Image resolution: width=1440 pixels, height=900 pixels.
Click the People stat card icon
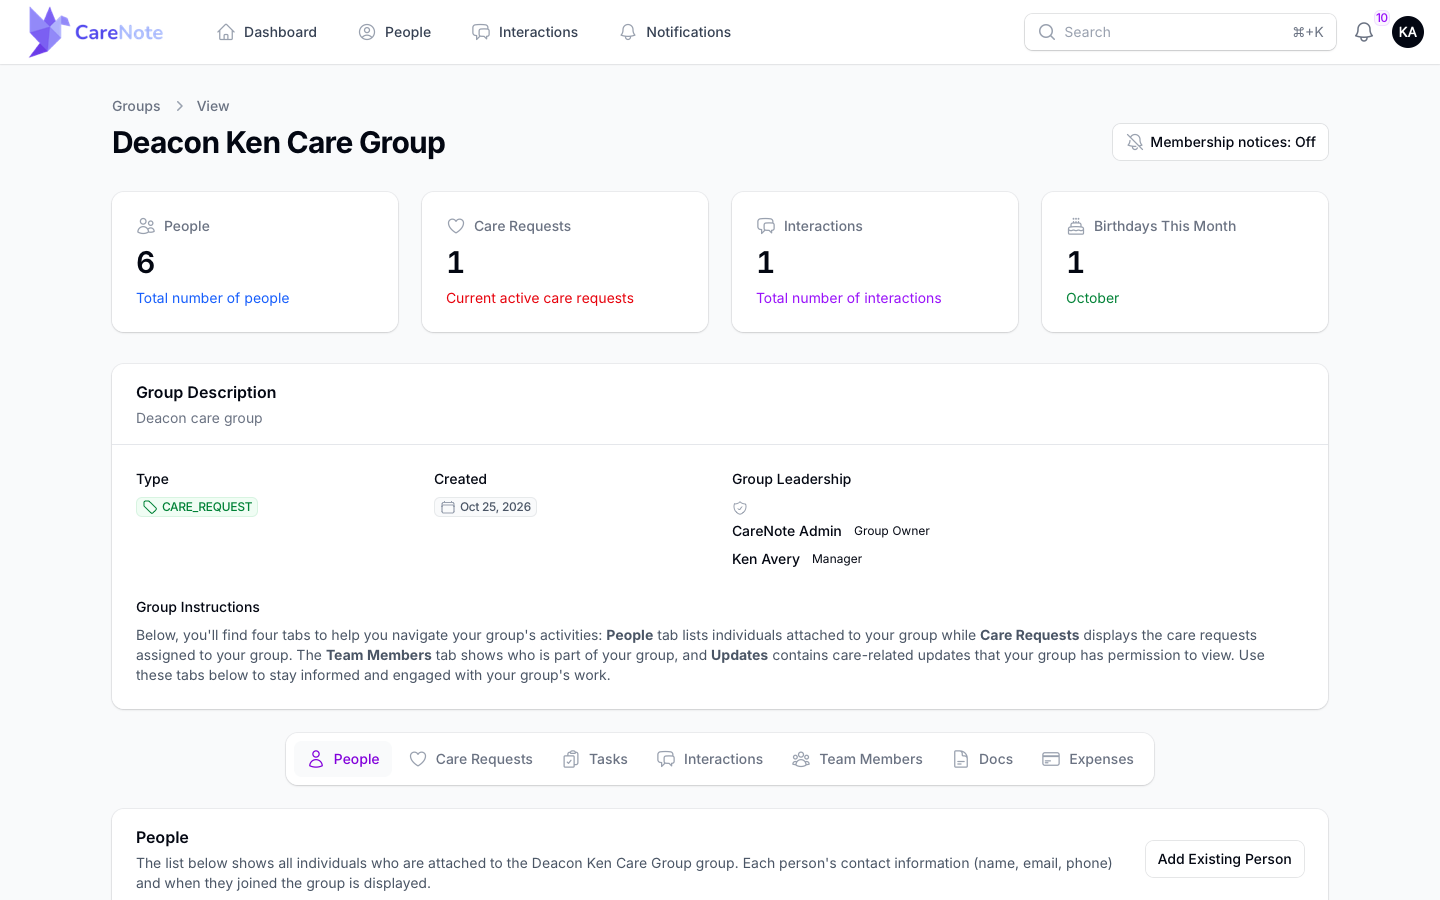(146, 226)
